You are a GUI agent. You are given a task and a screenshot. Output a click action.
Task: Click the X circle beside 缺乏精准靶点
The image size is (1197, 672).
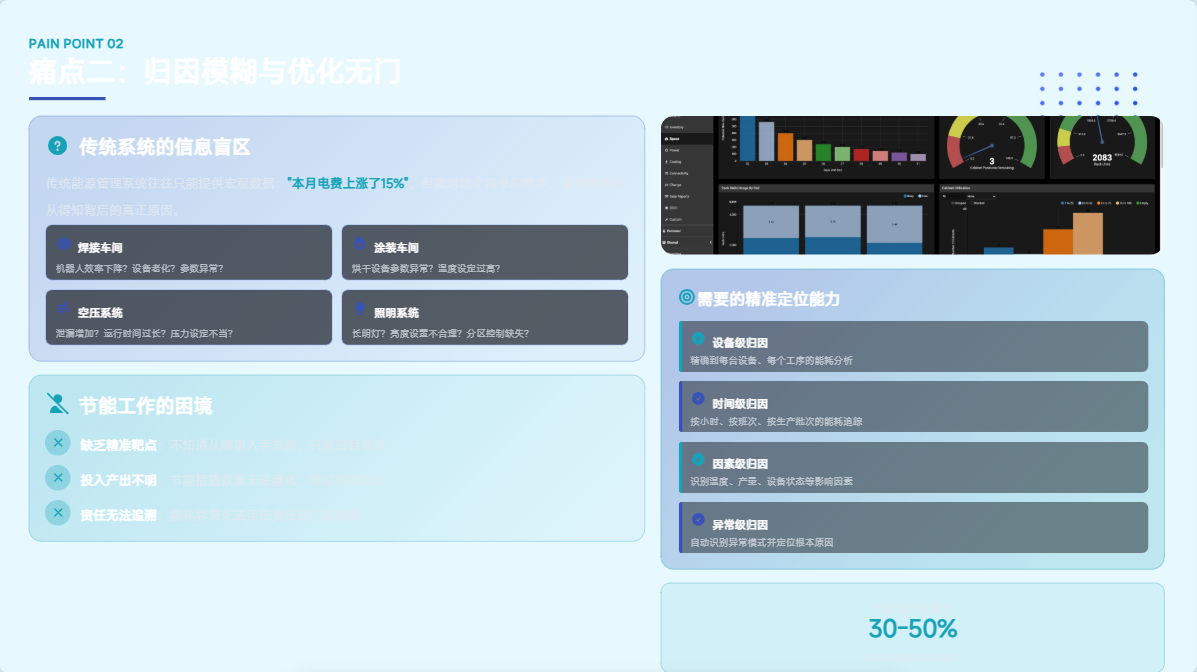point(58,443)
